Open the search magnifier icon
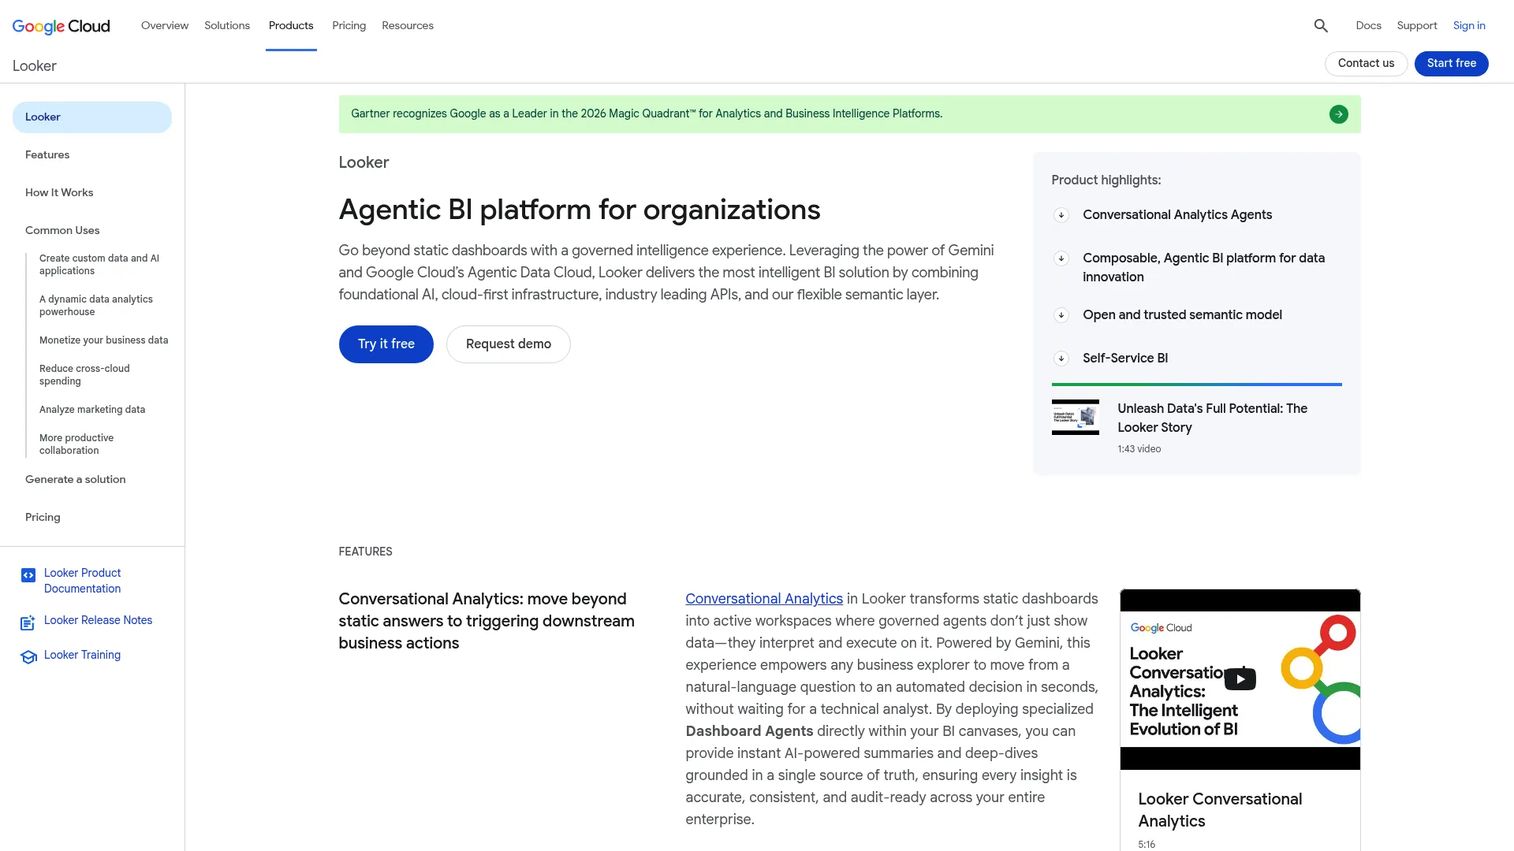Viewport: 1514px width, 851px height. coord(1321,26)
